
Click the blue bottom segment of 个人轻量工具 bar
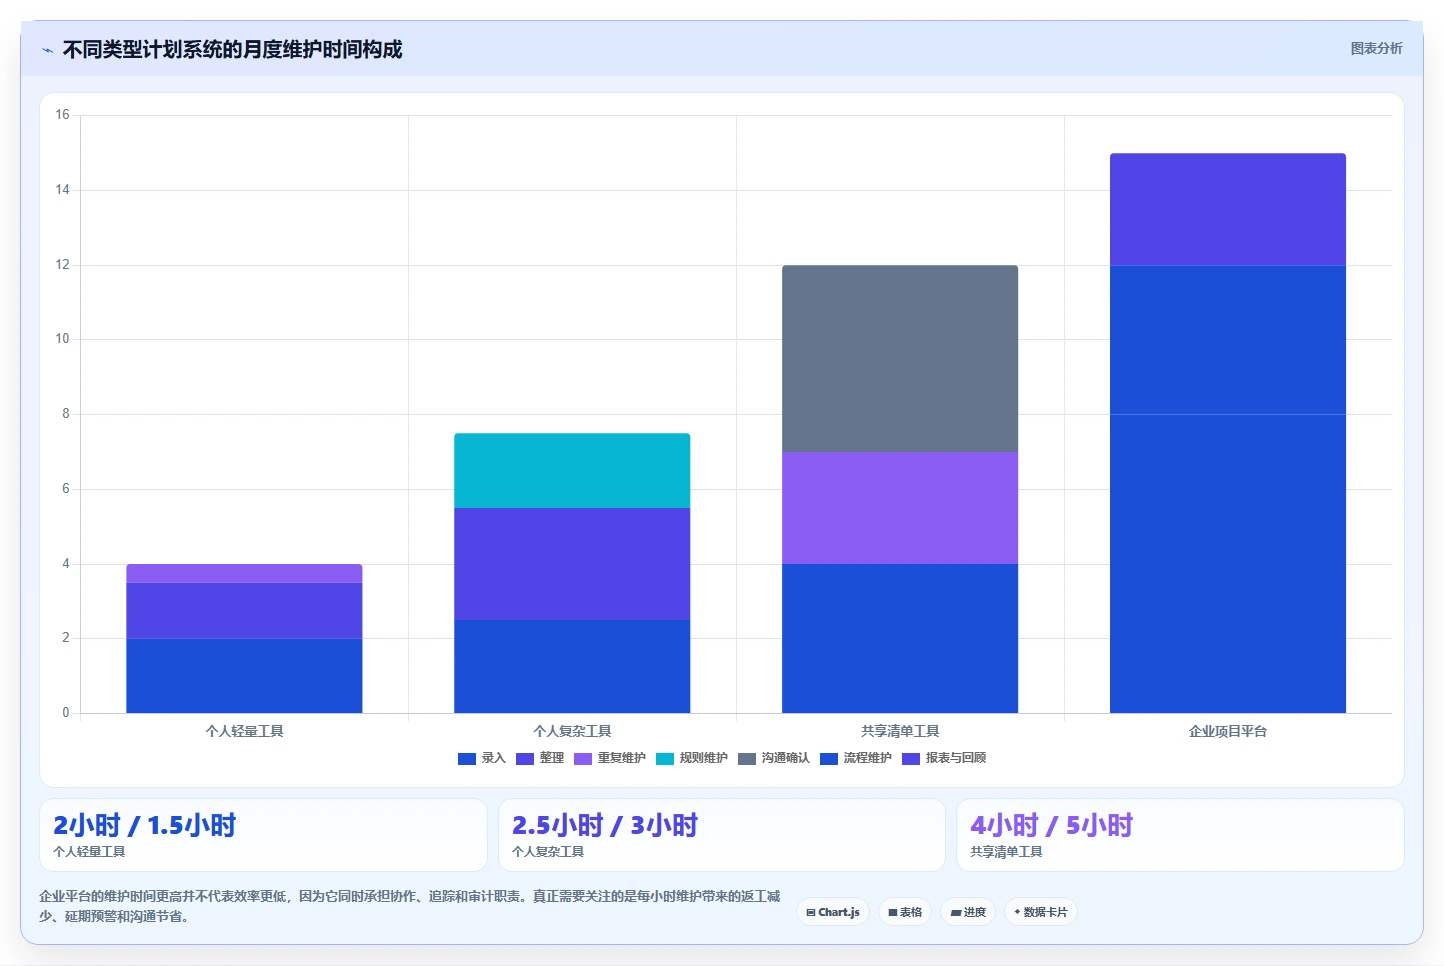coord(244,676)
